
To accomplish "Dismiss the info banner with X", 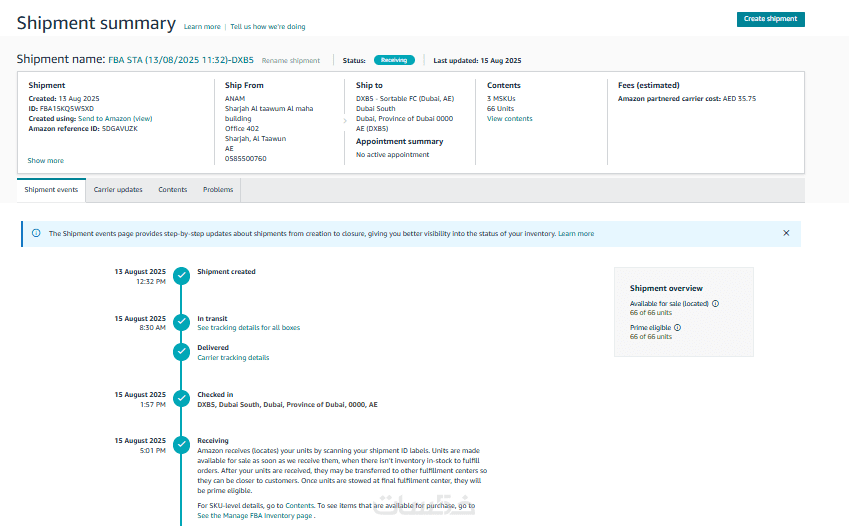I will [x=786, y=233].
